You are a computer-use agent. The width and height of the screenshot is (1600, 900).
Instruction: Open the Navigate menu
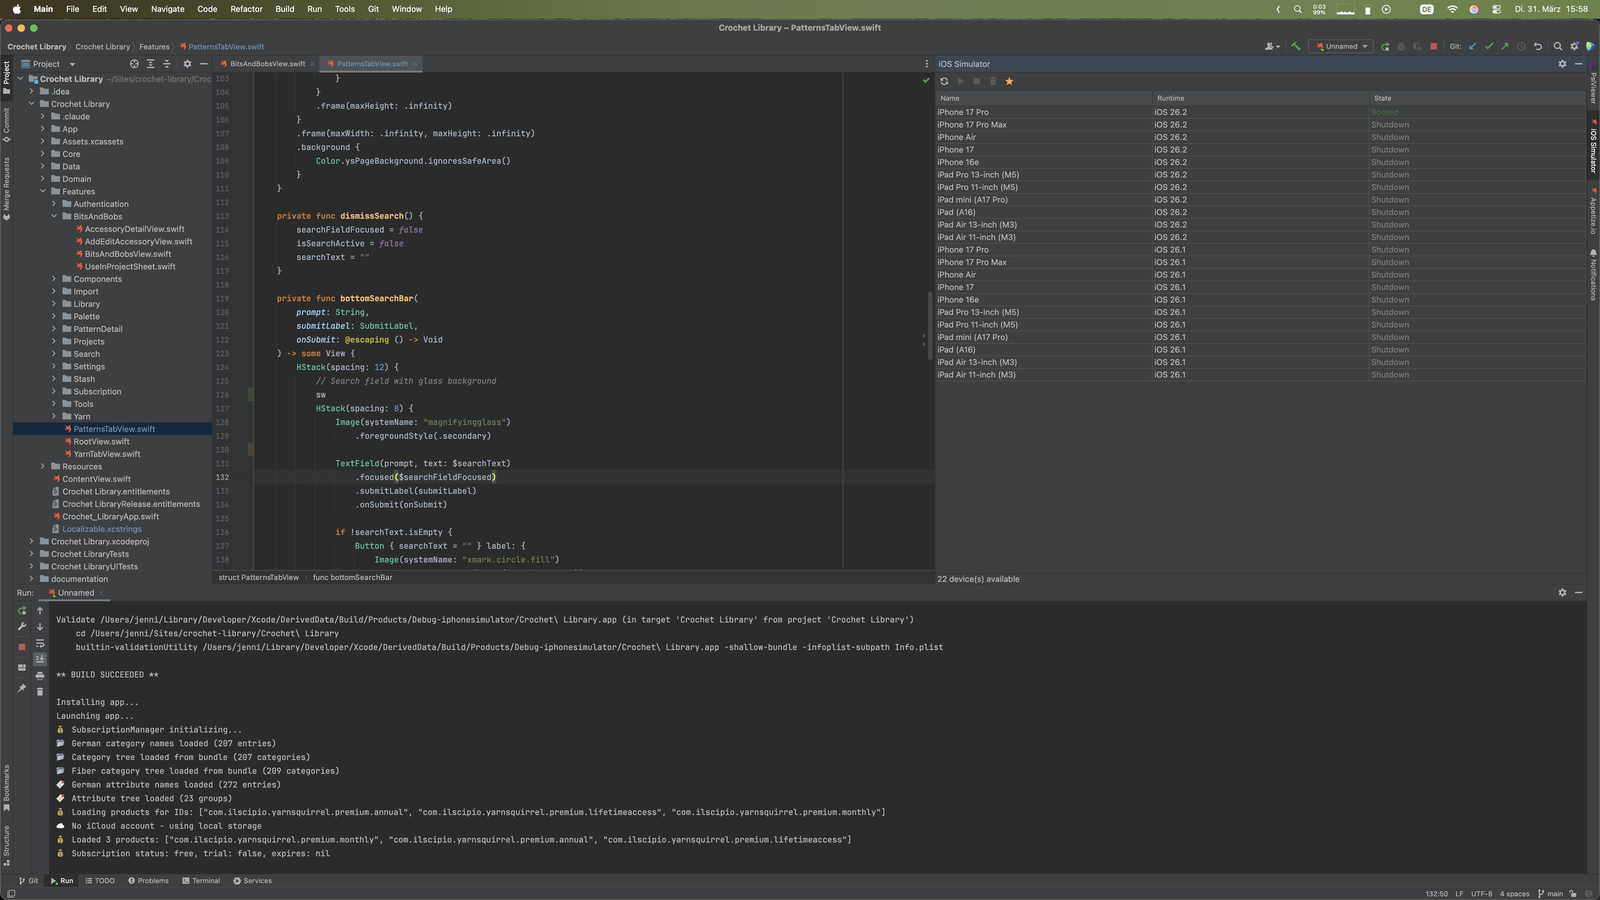[167, 9]
